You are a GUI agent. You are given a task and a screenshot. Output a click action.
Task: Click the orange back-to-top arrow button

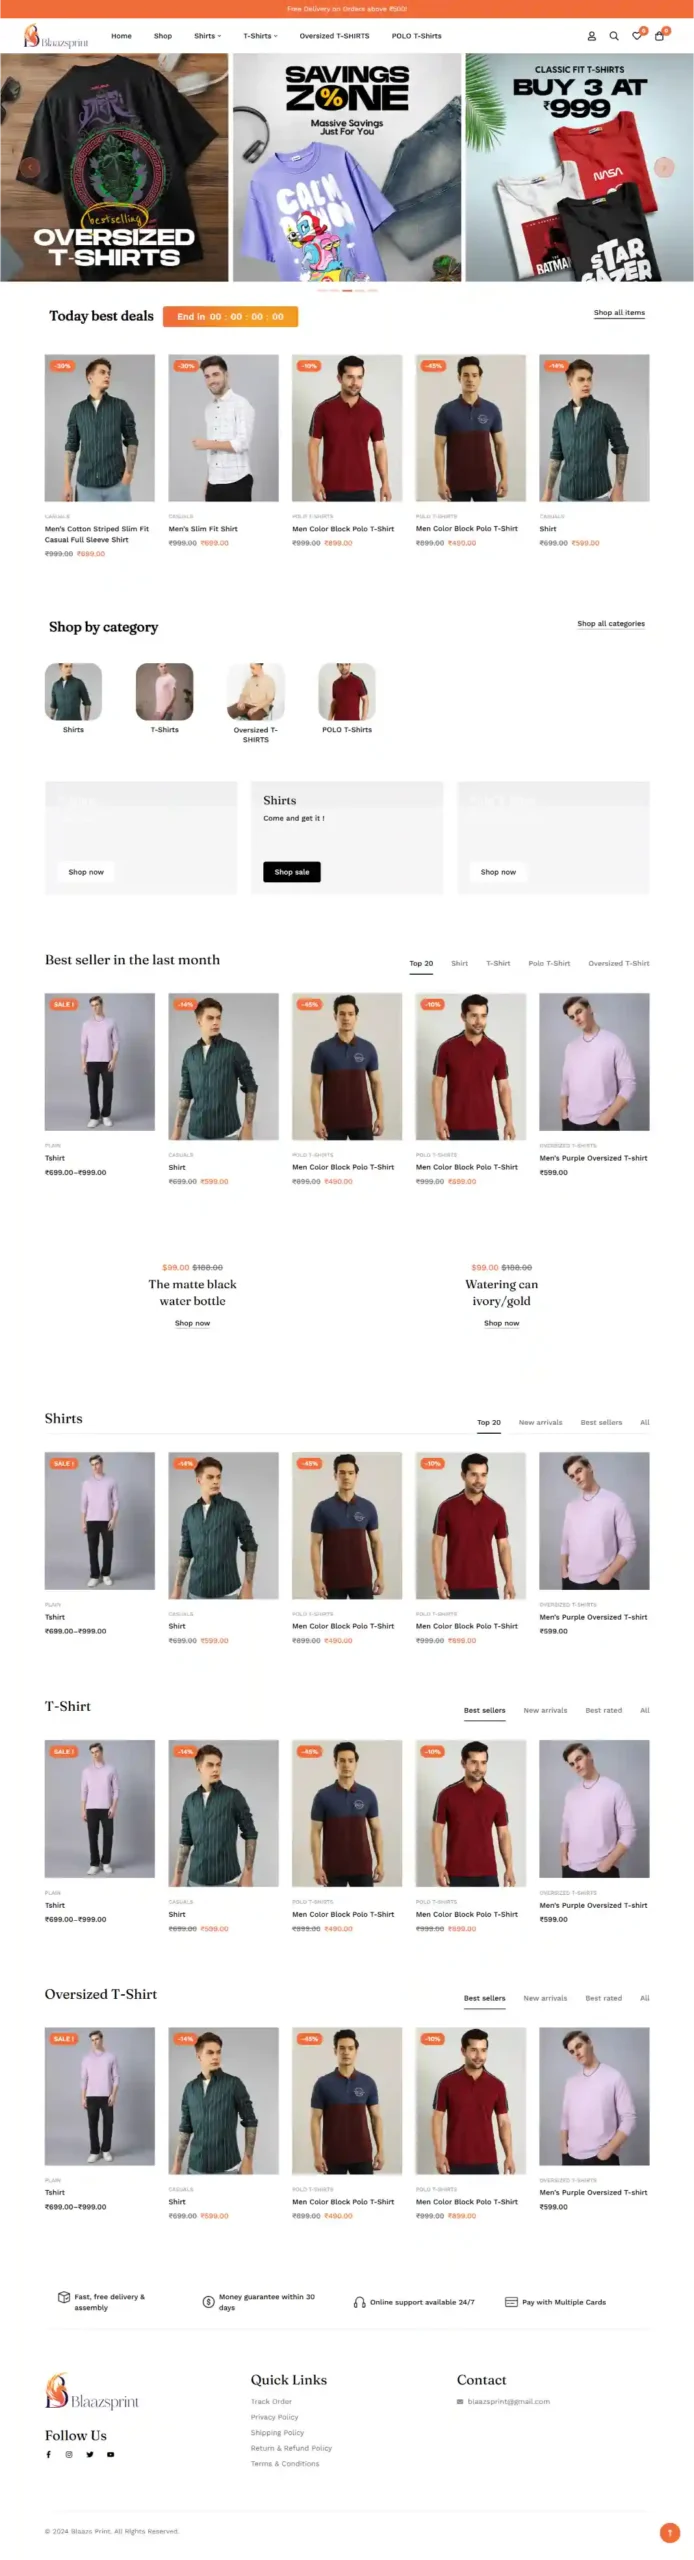click(670, 2532)
